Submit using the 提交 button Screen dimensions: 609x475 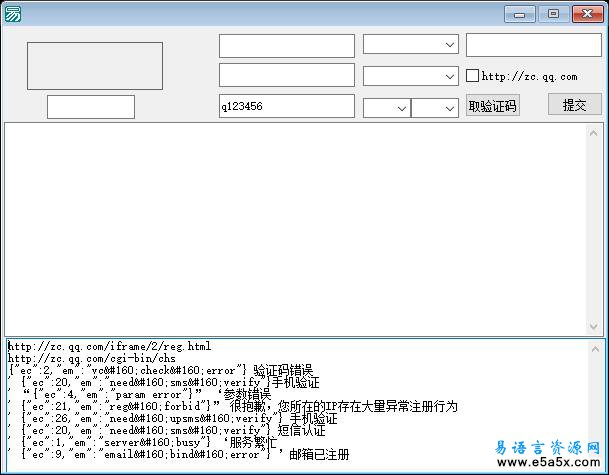[x=574, y=105]
